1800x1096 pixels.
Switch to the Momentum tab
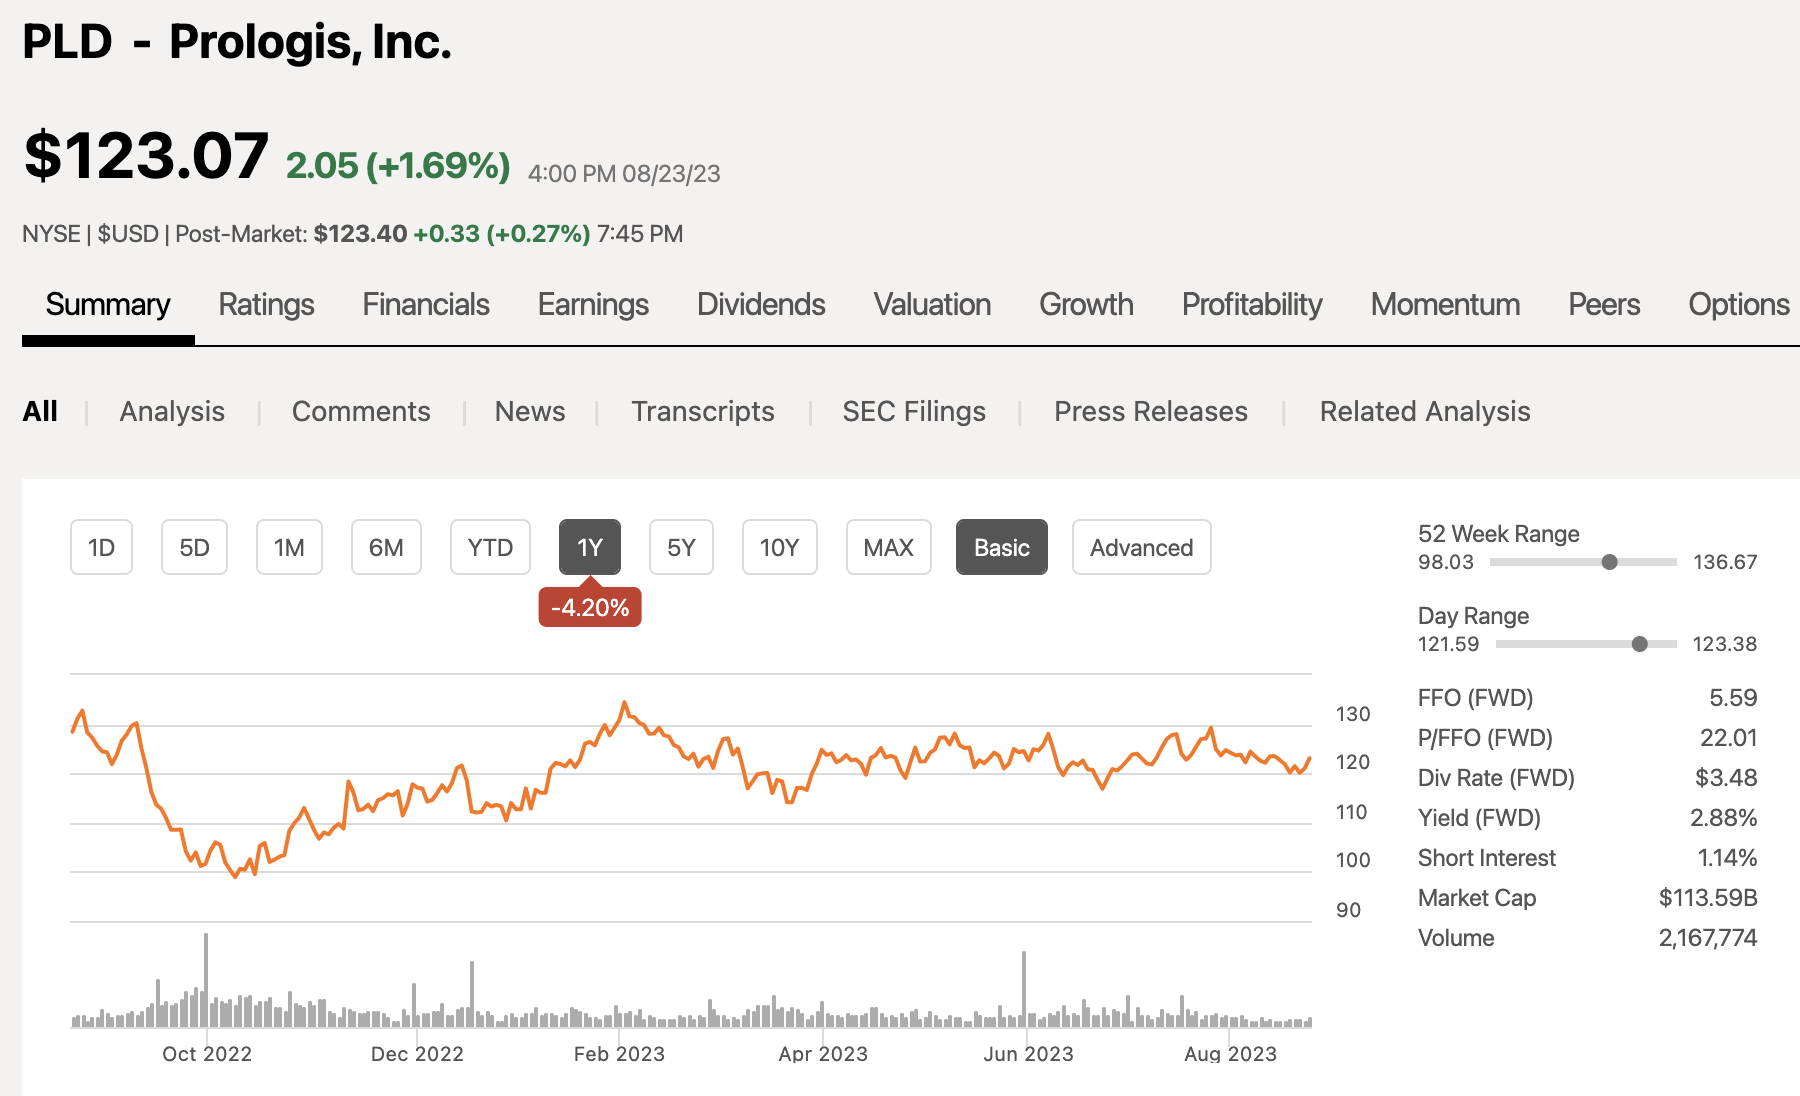[x=1445, y=304]
